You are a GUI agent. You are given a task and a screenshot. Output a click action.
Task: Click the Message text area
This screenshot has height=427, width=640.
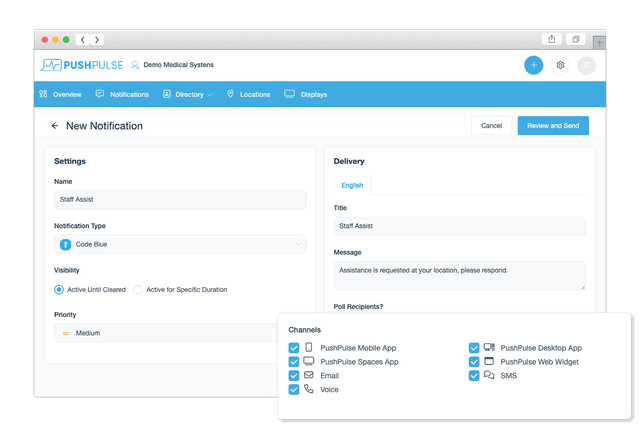click(x=459, y=275)
